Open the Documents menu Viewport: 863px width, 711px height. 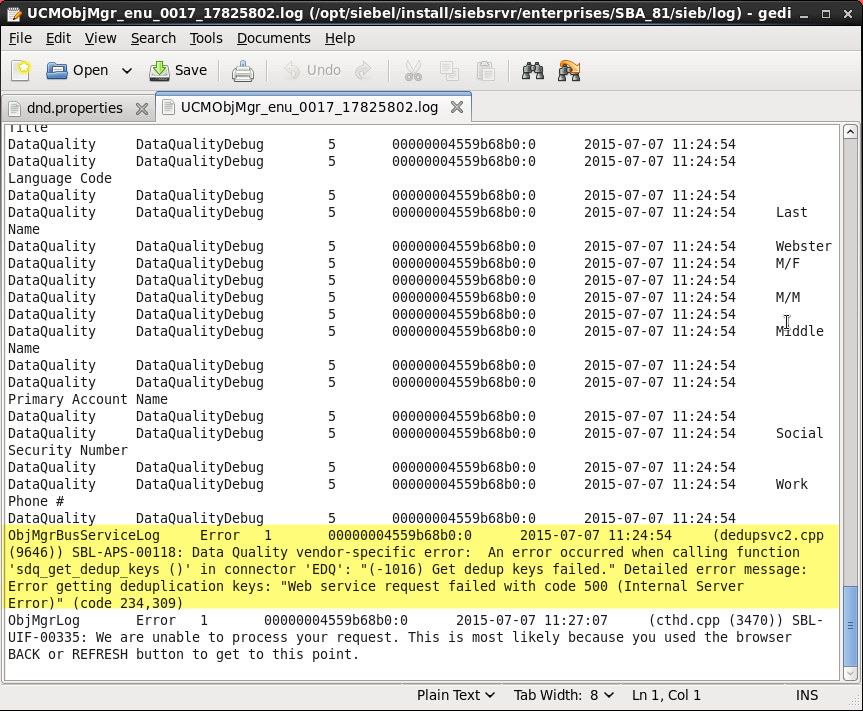point(273,38)
